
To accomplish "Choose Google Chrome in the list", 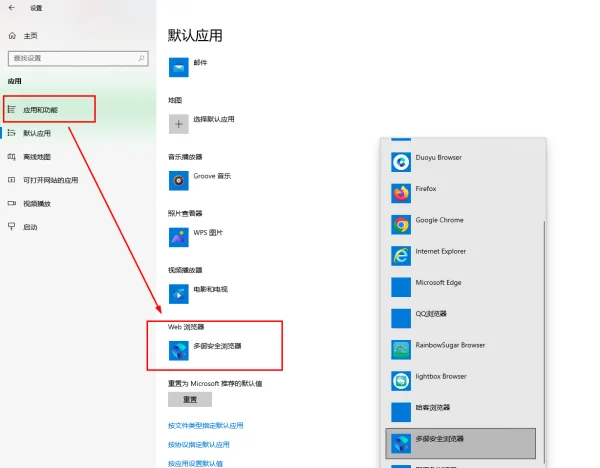I will pos(462,225).
